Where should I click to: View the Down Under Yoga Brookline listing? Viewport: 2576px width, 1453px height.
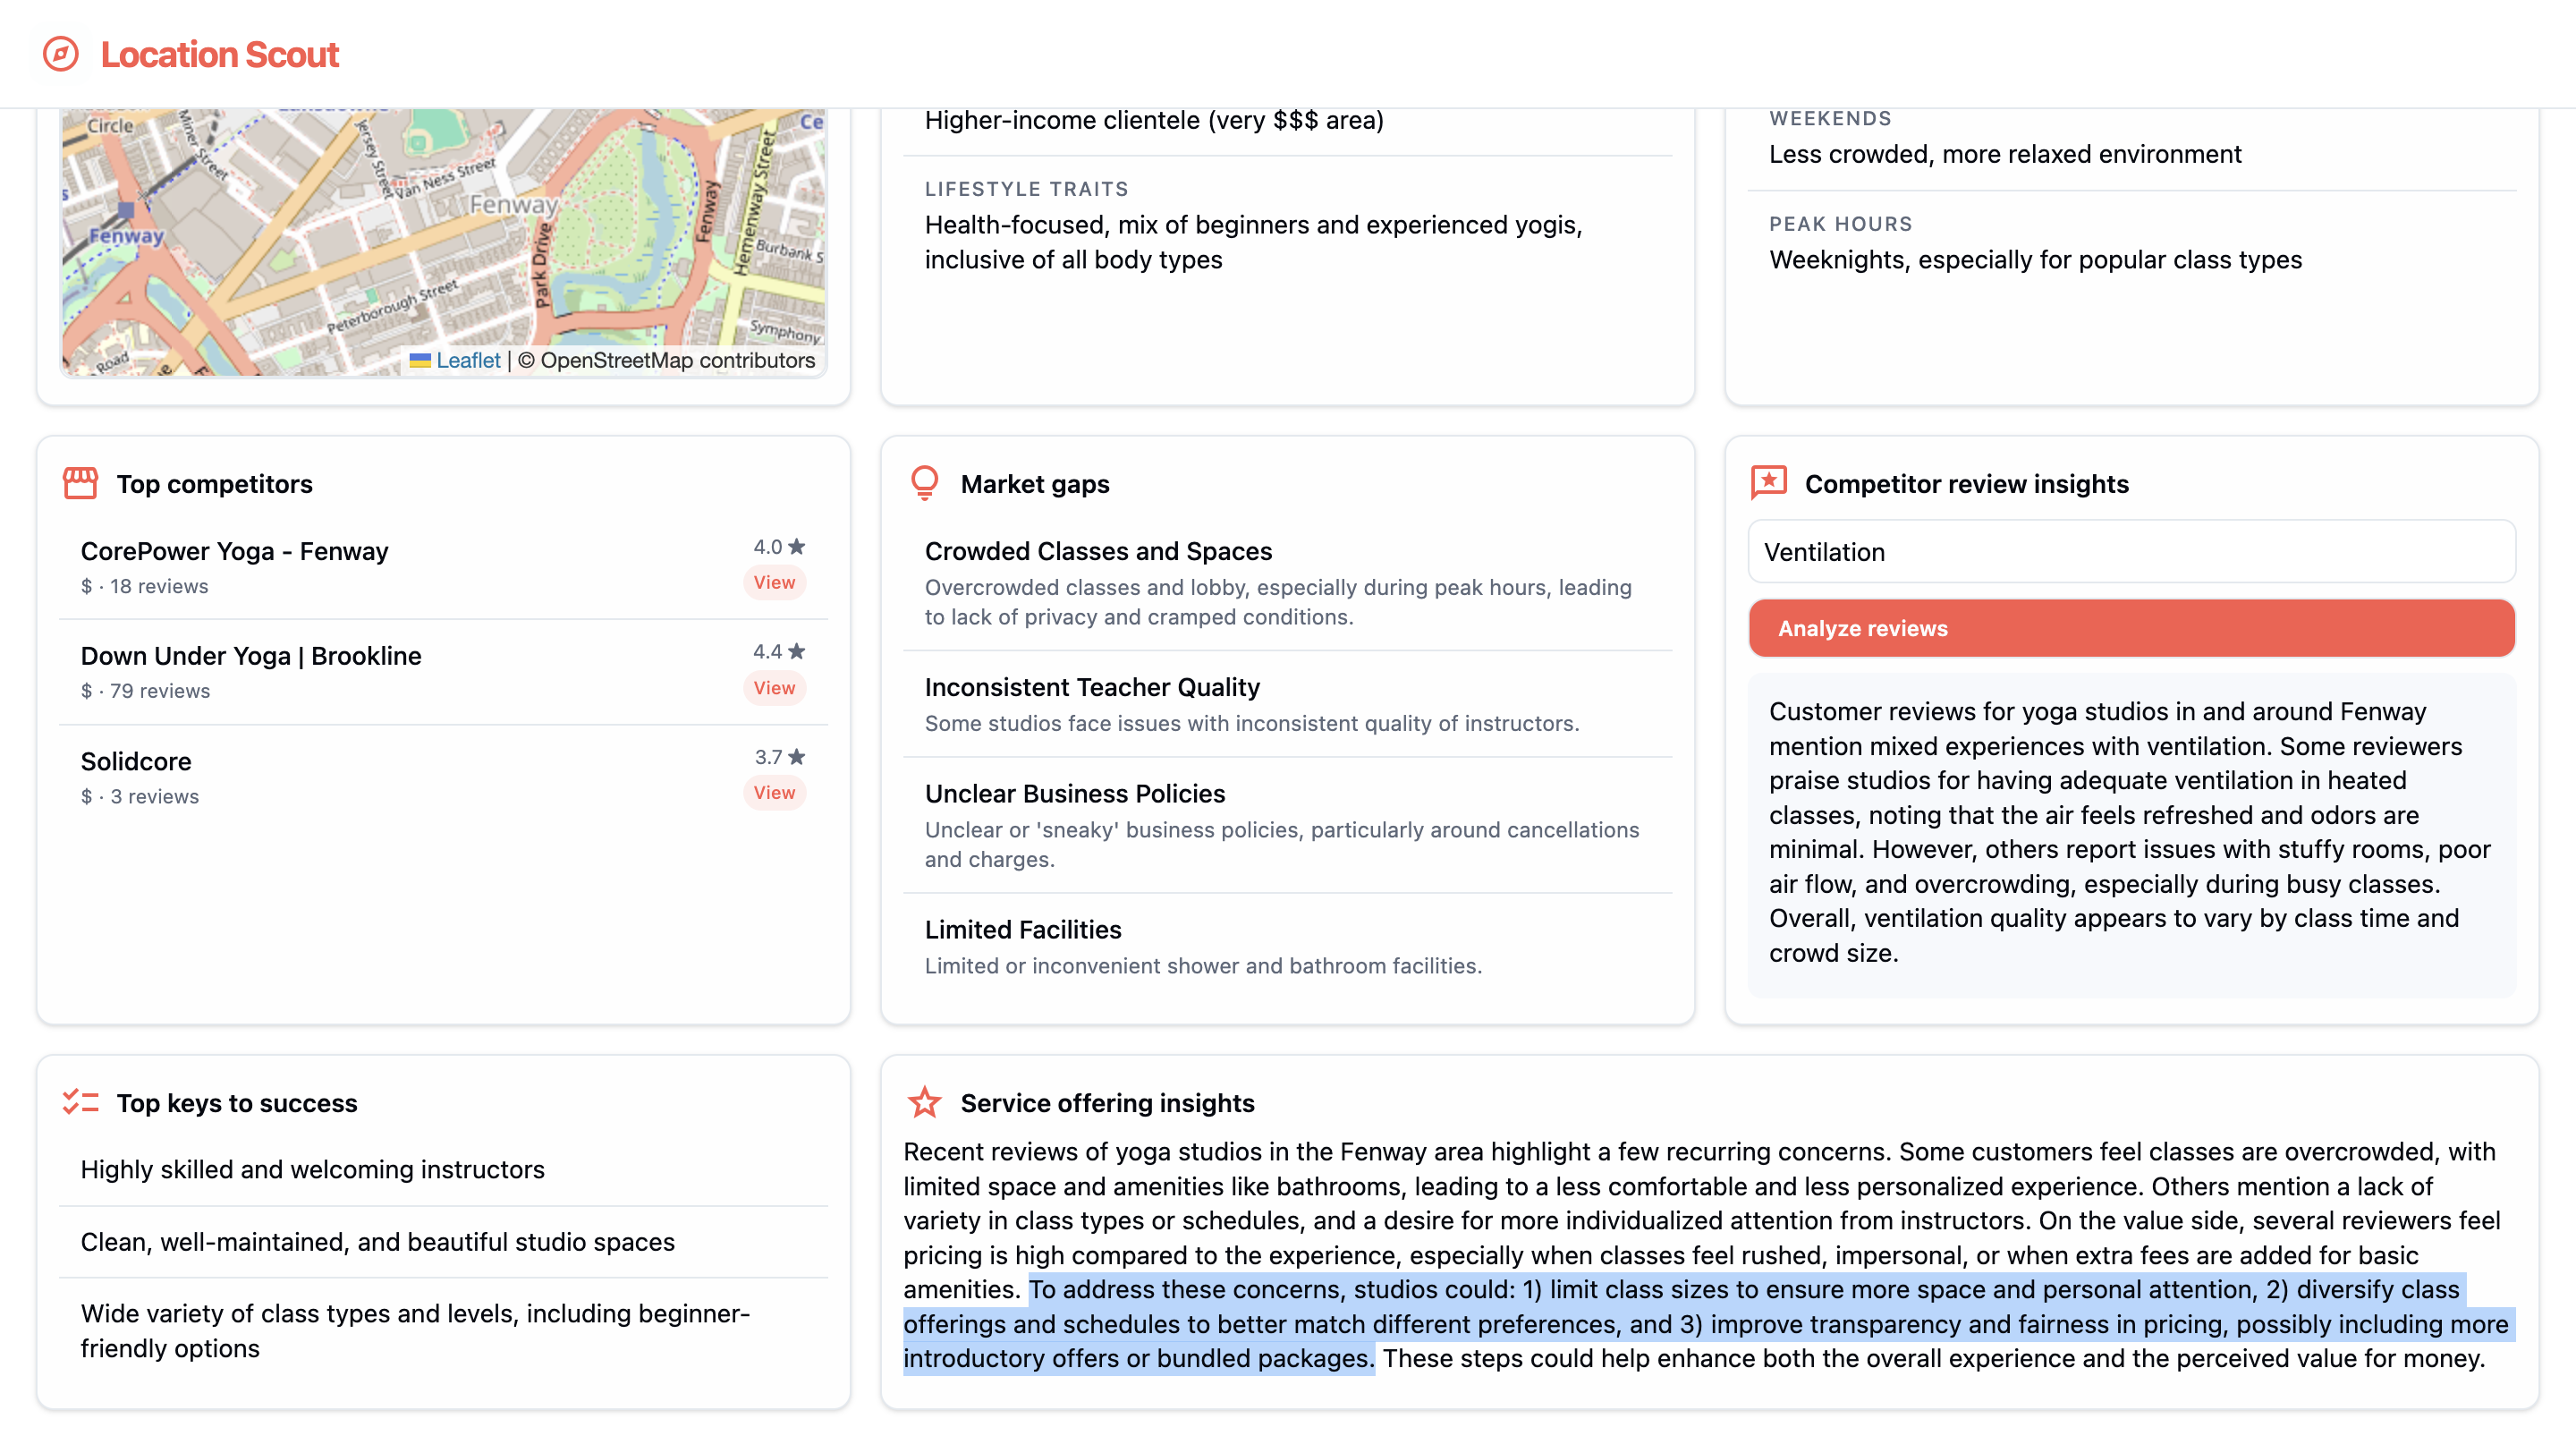coord(774,688)
